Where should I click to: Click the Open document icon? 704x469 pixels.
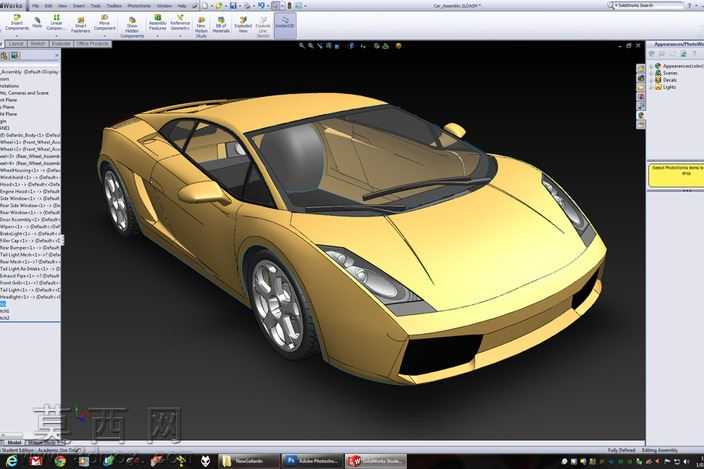pyautogui.click(x=219, y=6)
